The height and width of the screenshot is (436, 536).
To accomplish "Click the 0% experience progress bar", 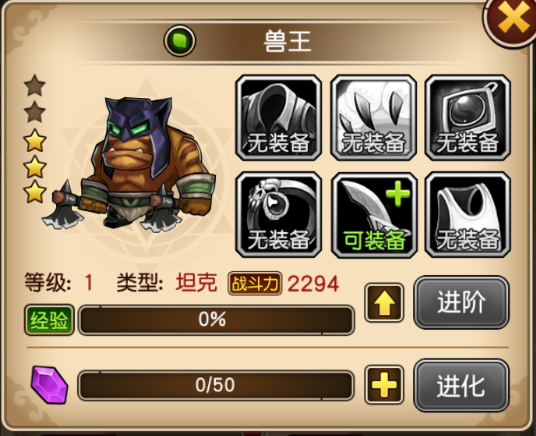I will click(x=216, y=320).
